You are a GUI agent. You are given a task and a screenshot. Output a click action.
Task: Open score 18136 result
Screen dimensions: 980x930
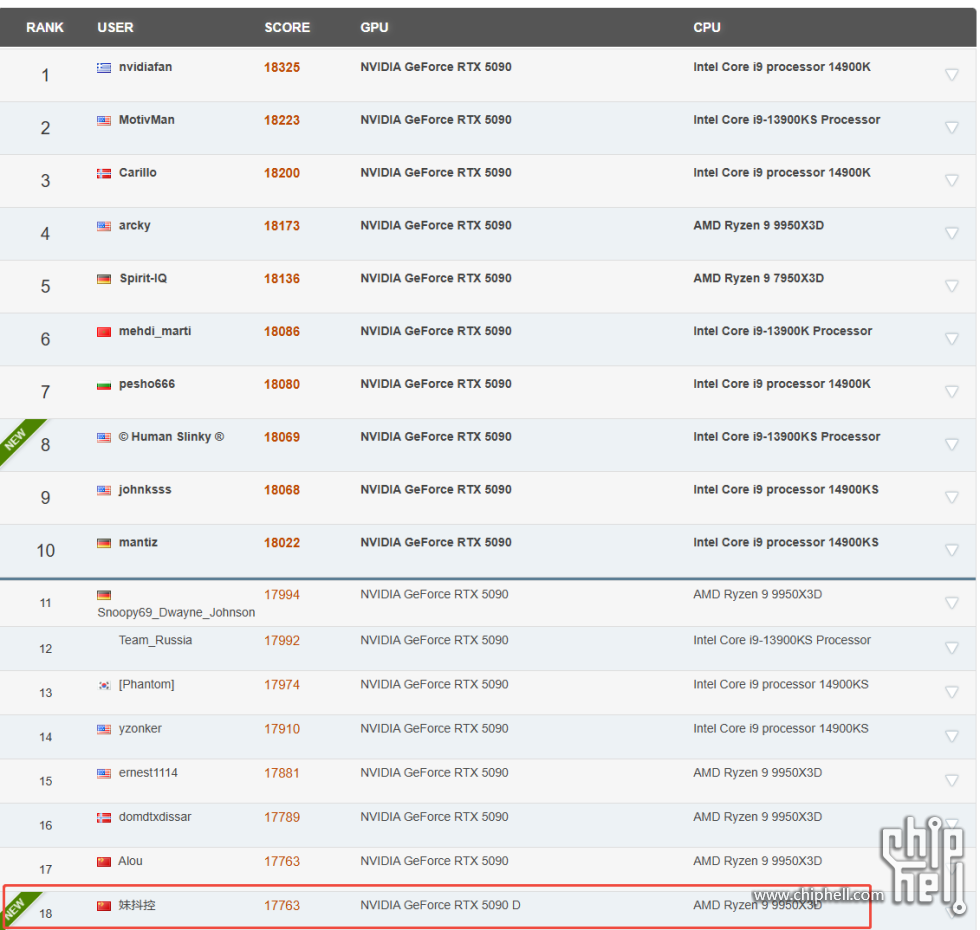pyautogui.click(x=282, y=279)
